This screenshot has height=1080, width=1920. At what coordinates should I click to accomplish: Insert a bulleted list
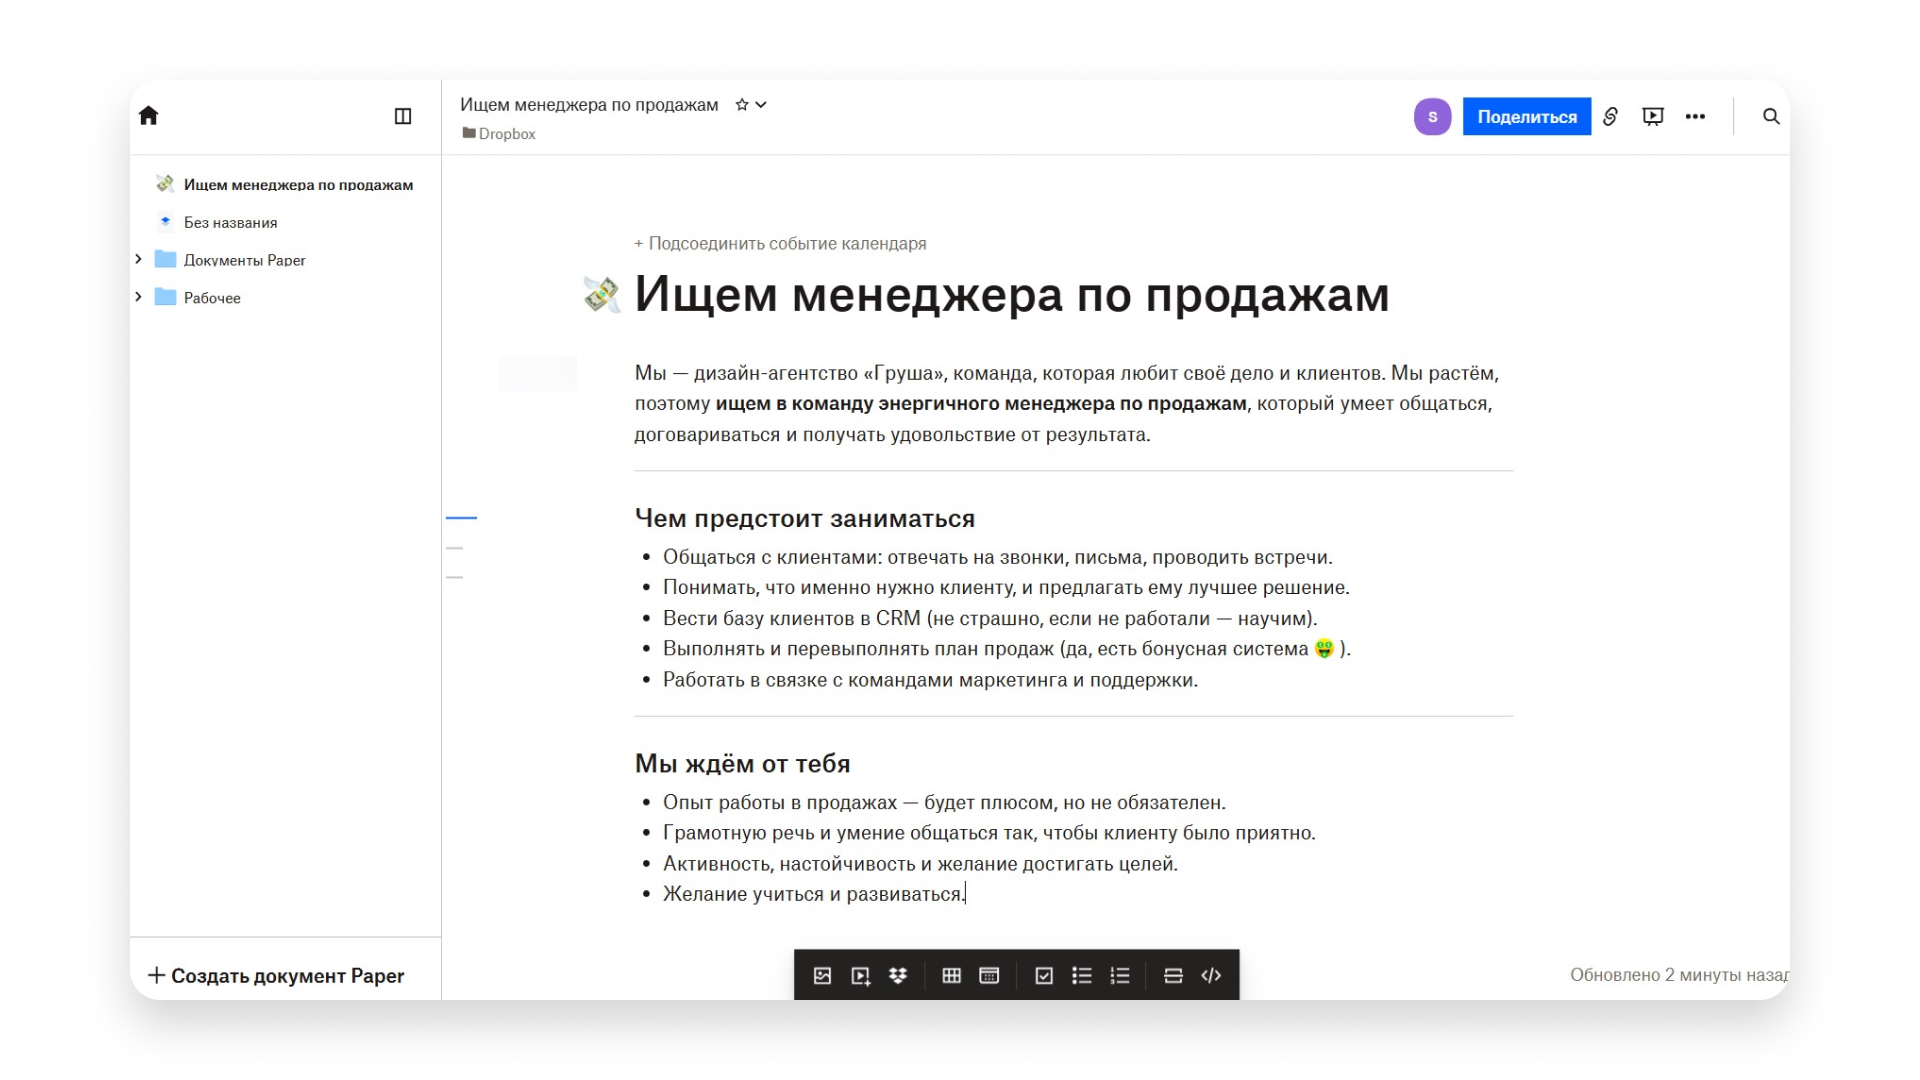tap(1082, 976)
